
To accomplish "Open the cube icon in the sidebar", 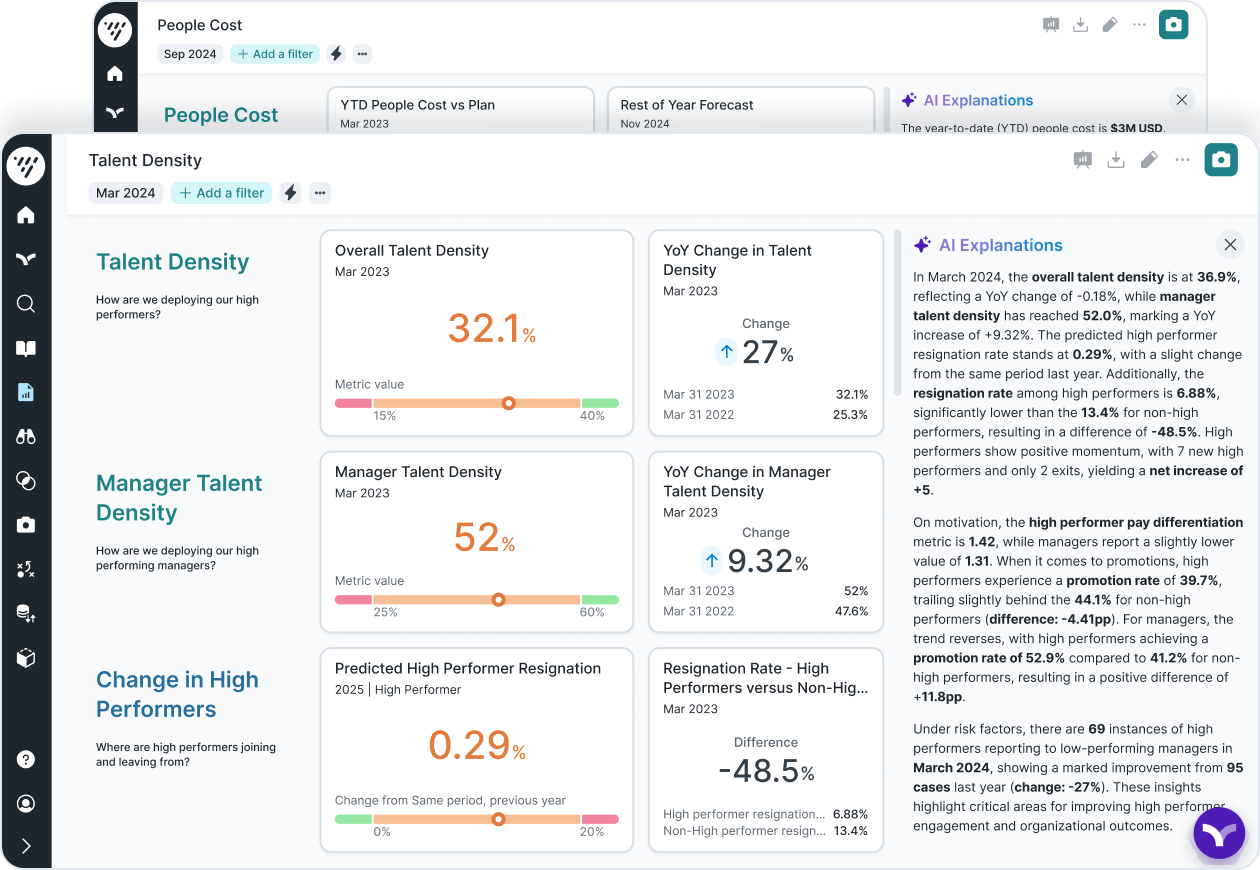I will [26, 658].
